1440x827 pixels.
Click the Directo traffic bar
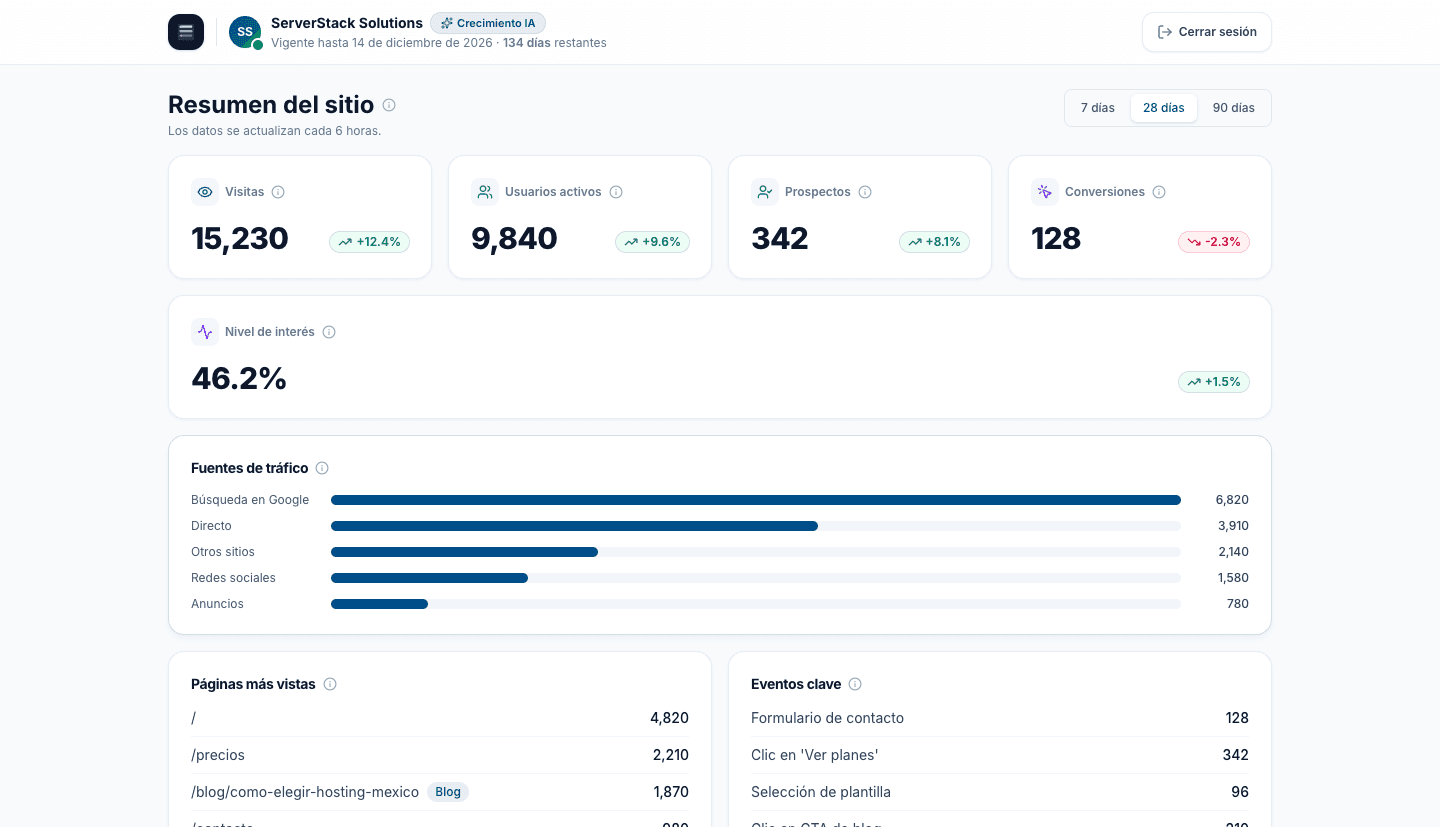756,526
